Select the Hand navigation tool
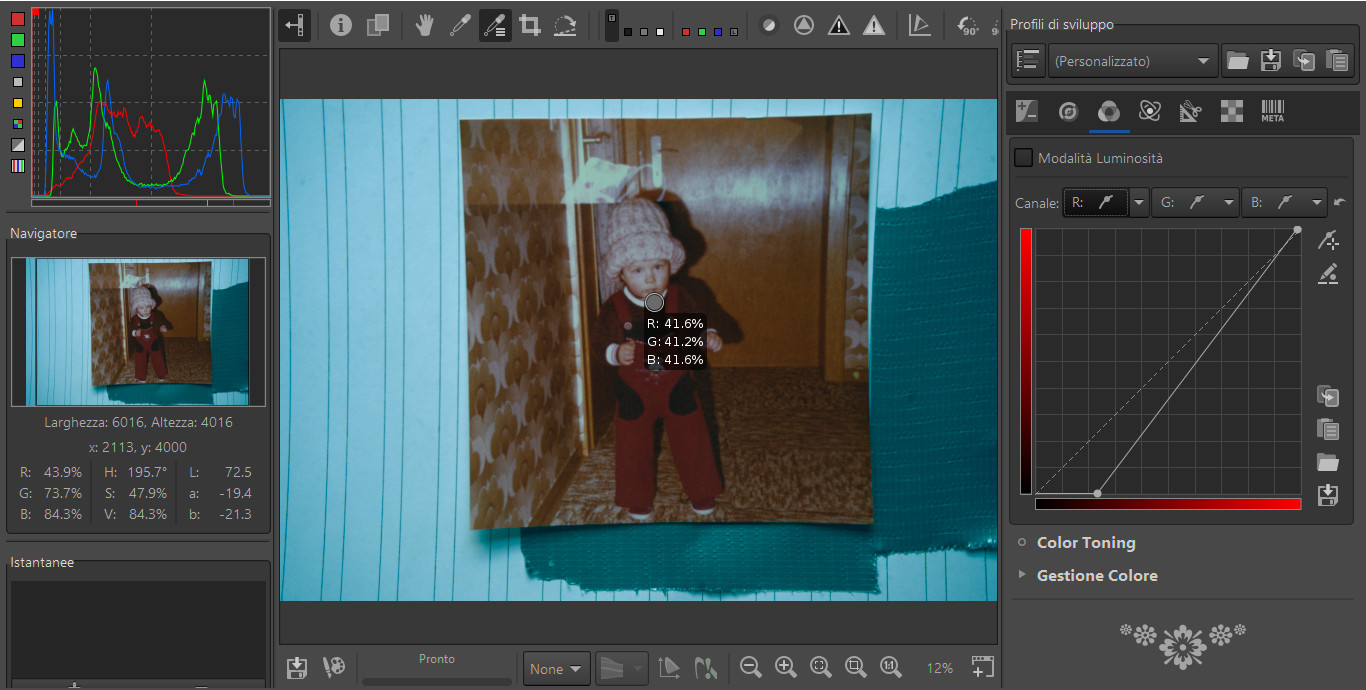This screenshot has height=690, width=1366. click(424, 26)
